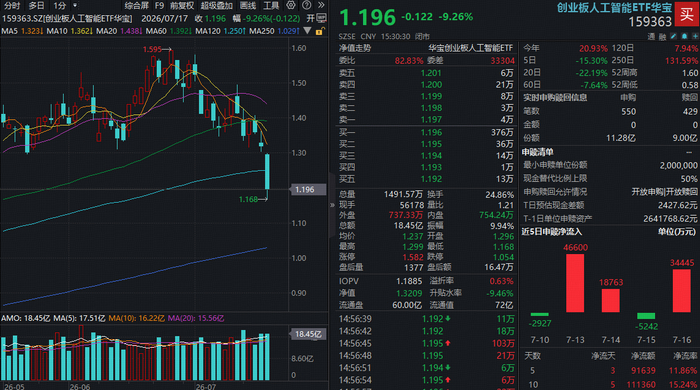Open the 综合屏 combined screen
The width and height of the screenshot is (700, 390).
[x=137, y=5]
